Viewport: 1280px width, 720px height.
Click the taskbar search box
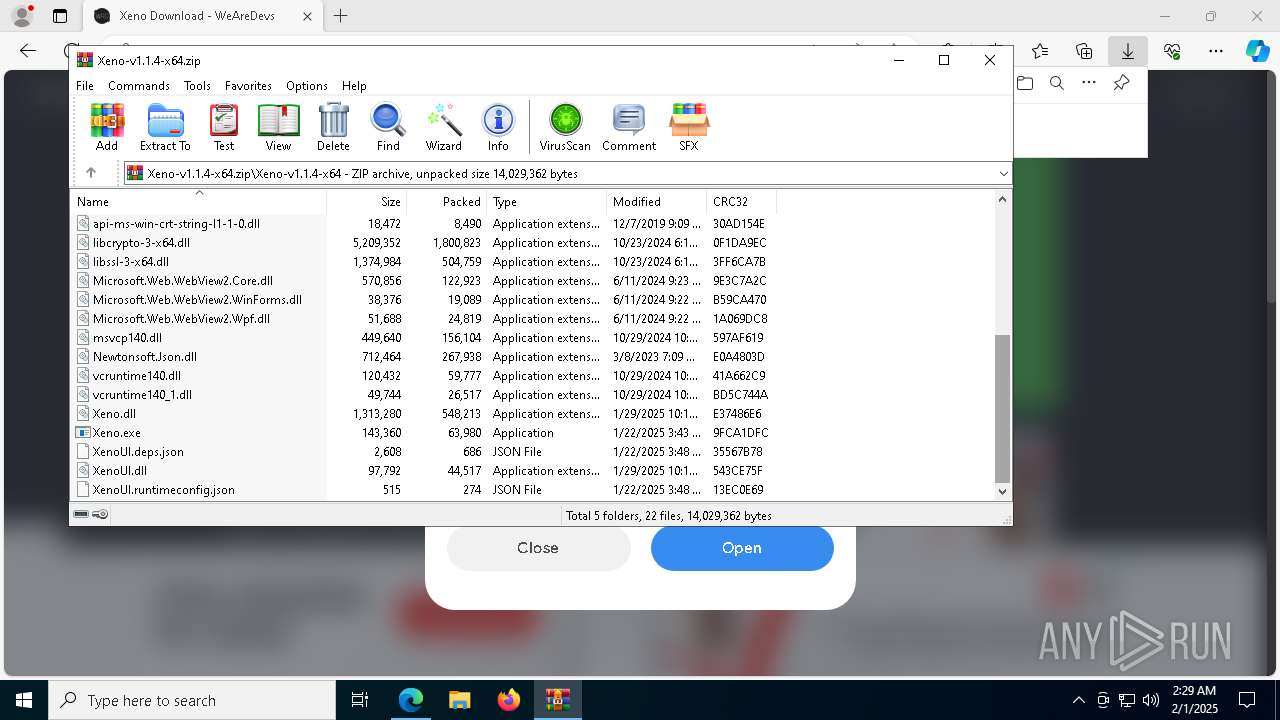click(192, 700)
